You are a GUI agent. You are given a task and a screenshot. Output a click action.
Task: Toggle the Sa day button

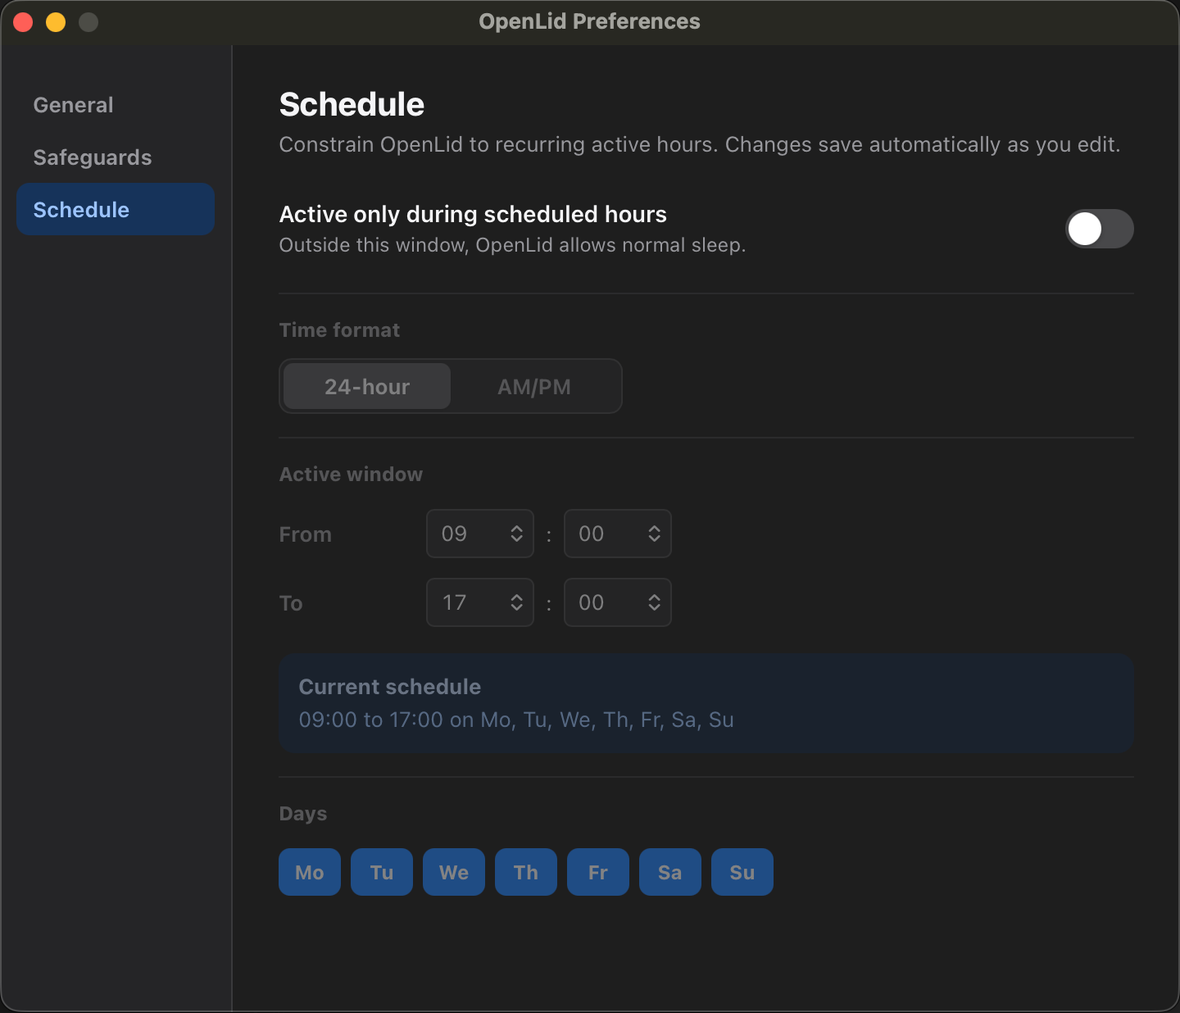[670, 872]
